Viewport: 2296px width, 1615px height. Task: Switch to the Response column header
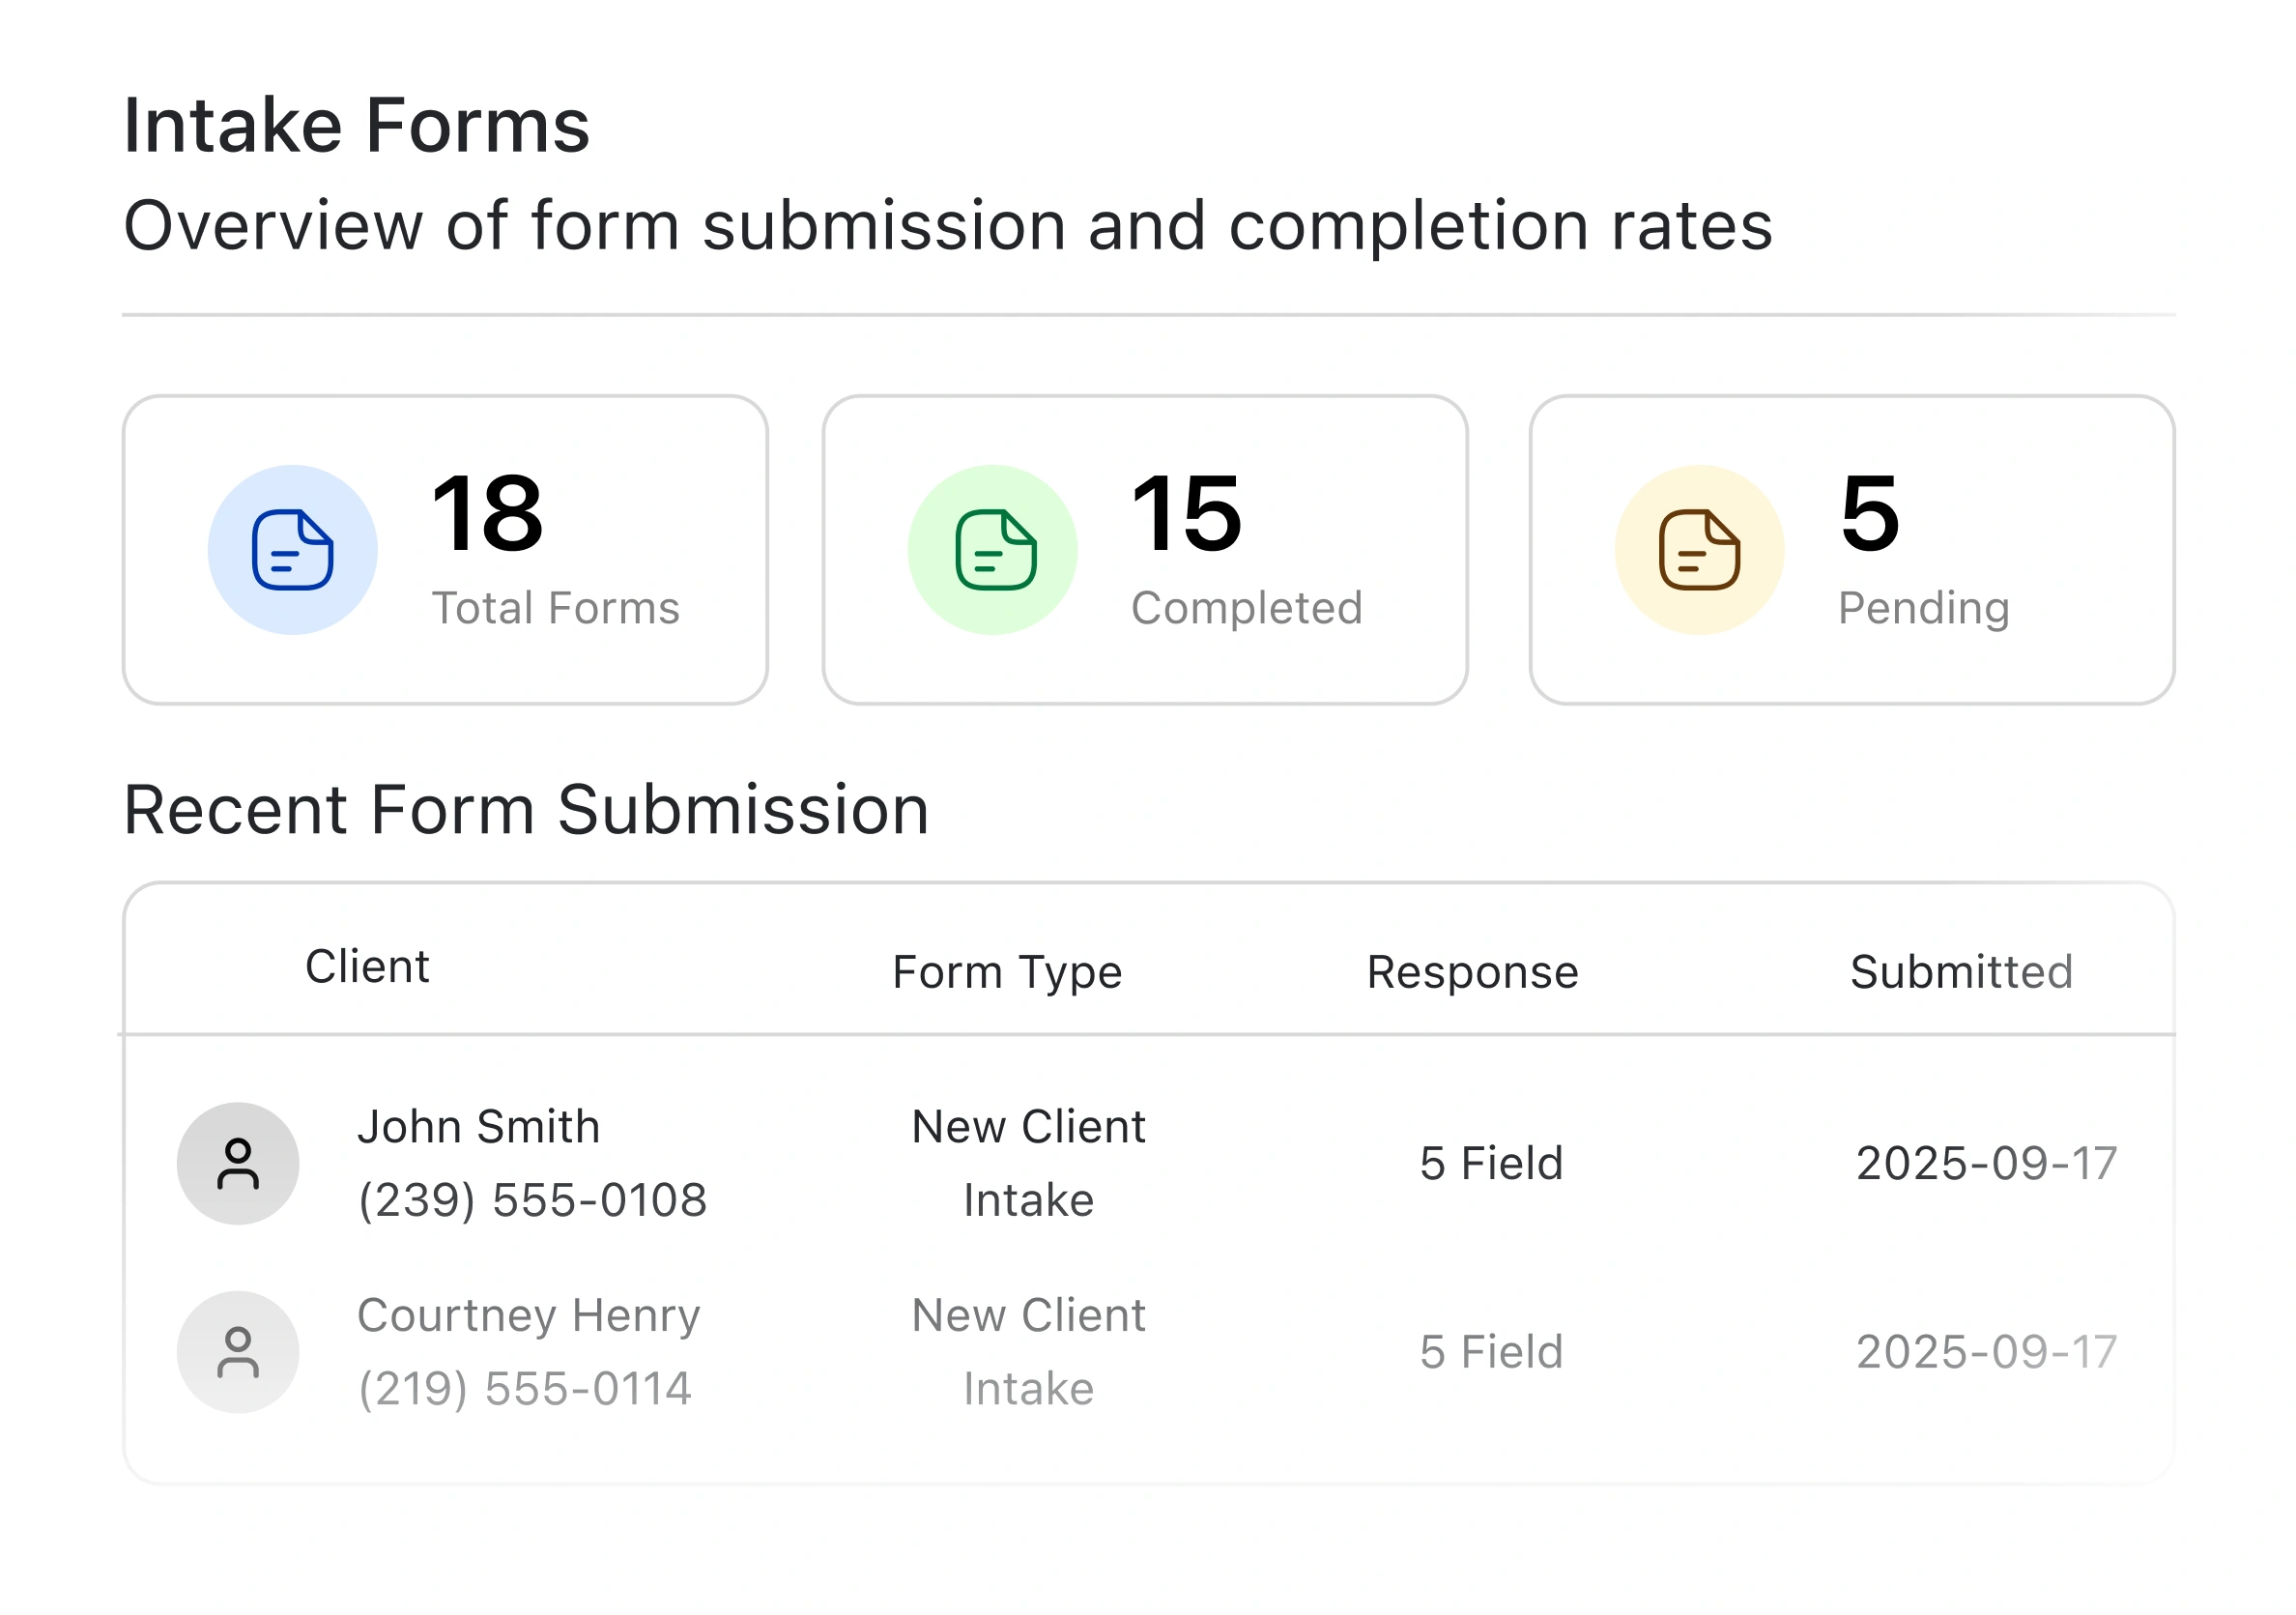(x=1472, y=969)
